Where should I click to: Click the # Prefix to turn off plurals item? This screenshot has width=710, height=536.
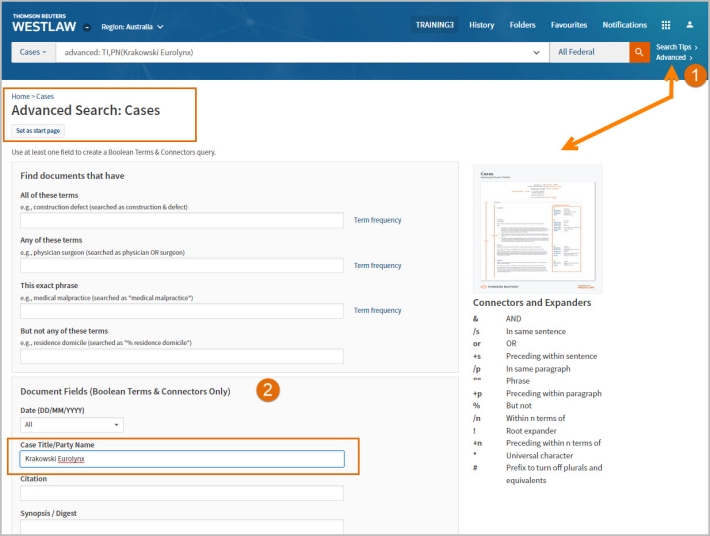click(537, 474)
